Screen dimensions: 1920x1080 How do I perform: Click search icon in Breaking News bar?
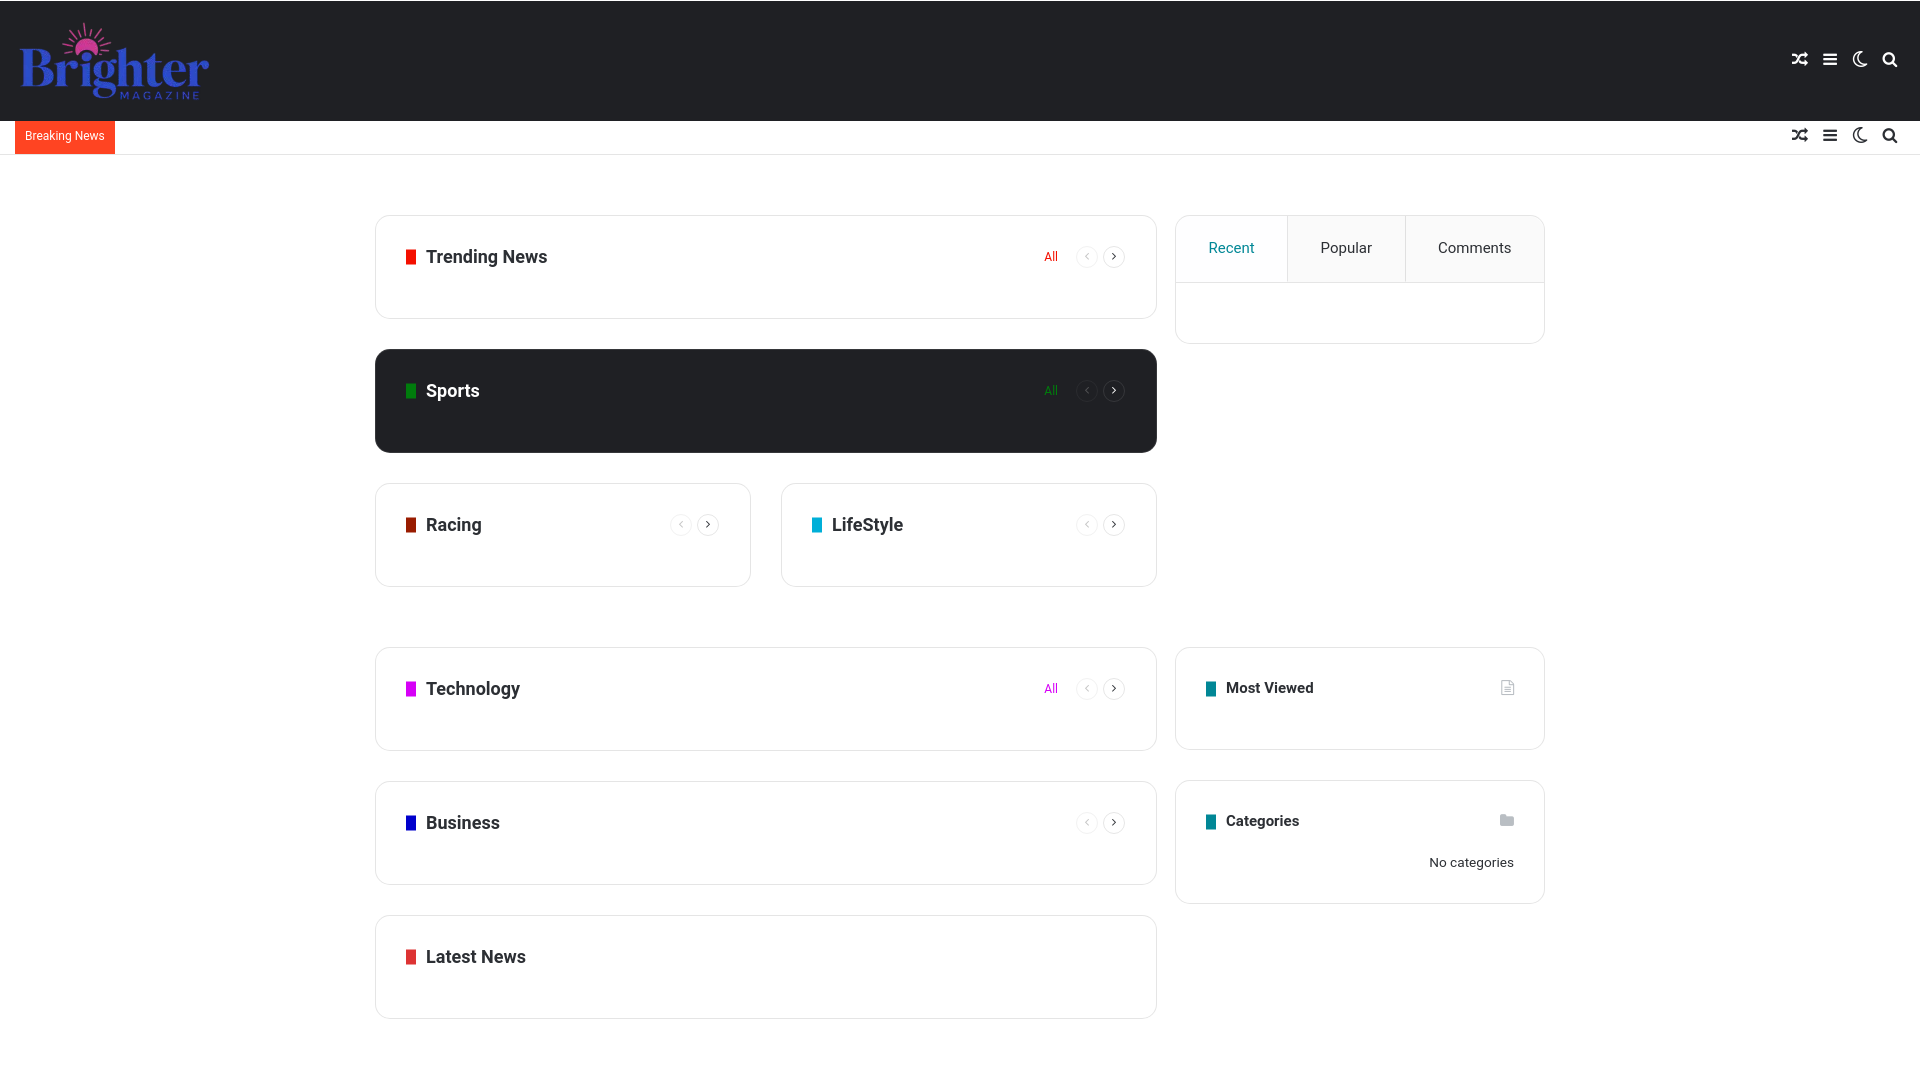click(1889, 136)
